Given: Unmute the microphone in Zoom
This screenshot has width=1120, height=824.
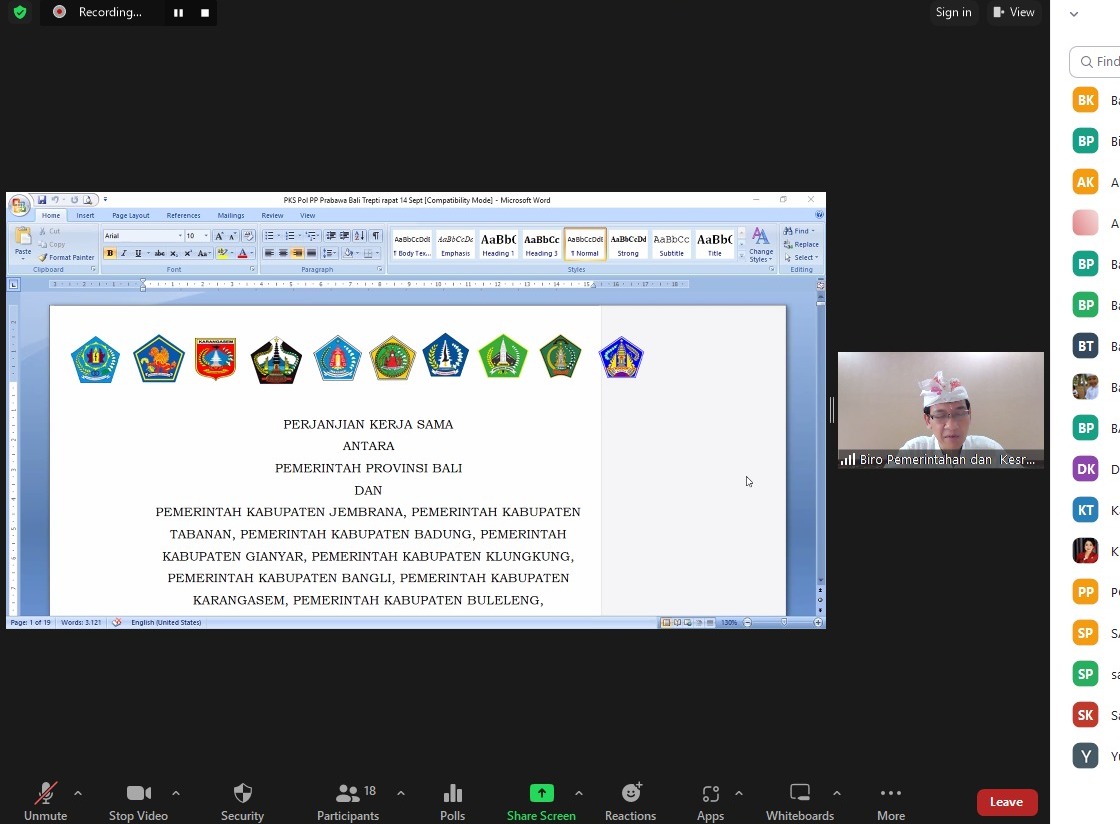Looking at the screenshot, I should (x=46, y=801).
